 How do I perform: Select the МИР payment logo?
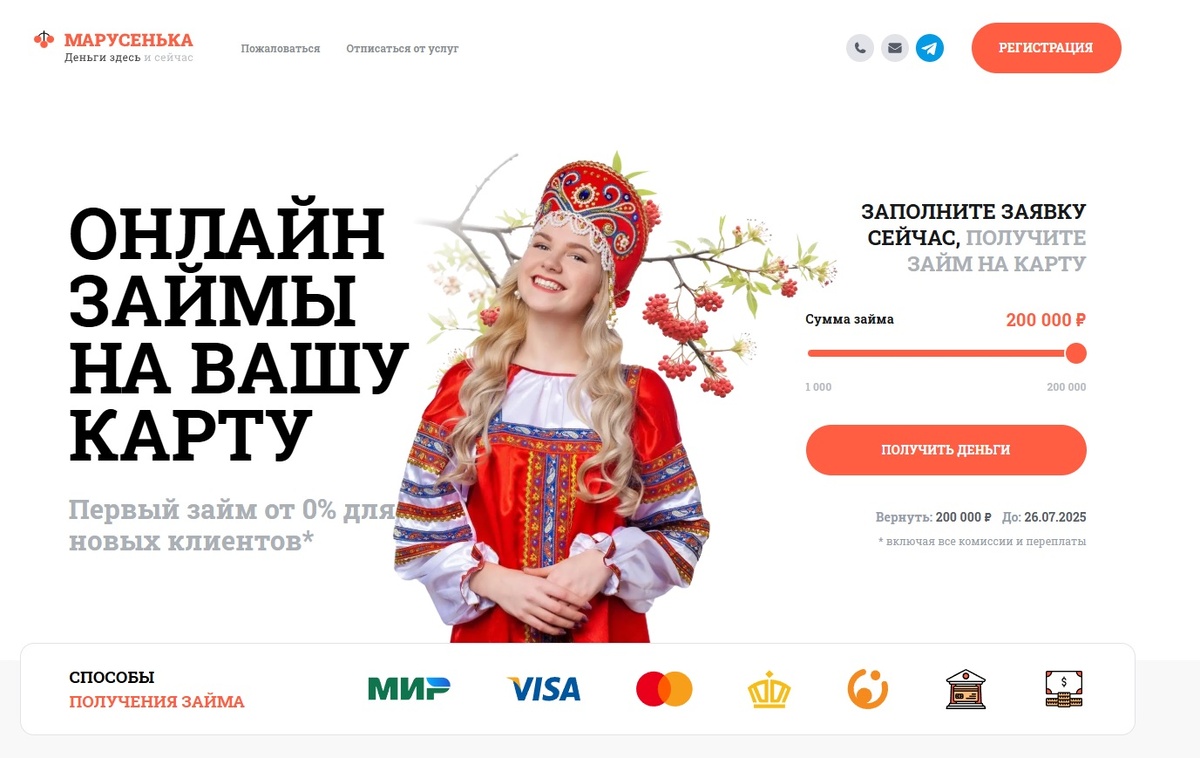409,689
